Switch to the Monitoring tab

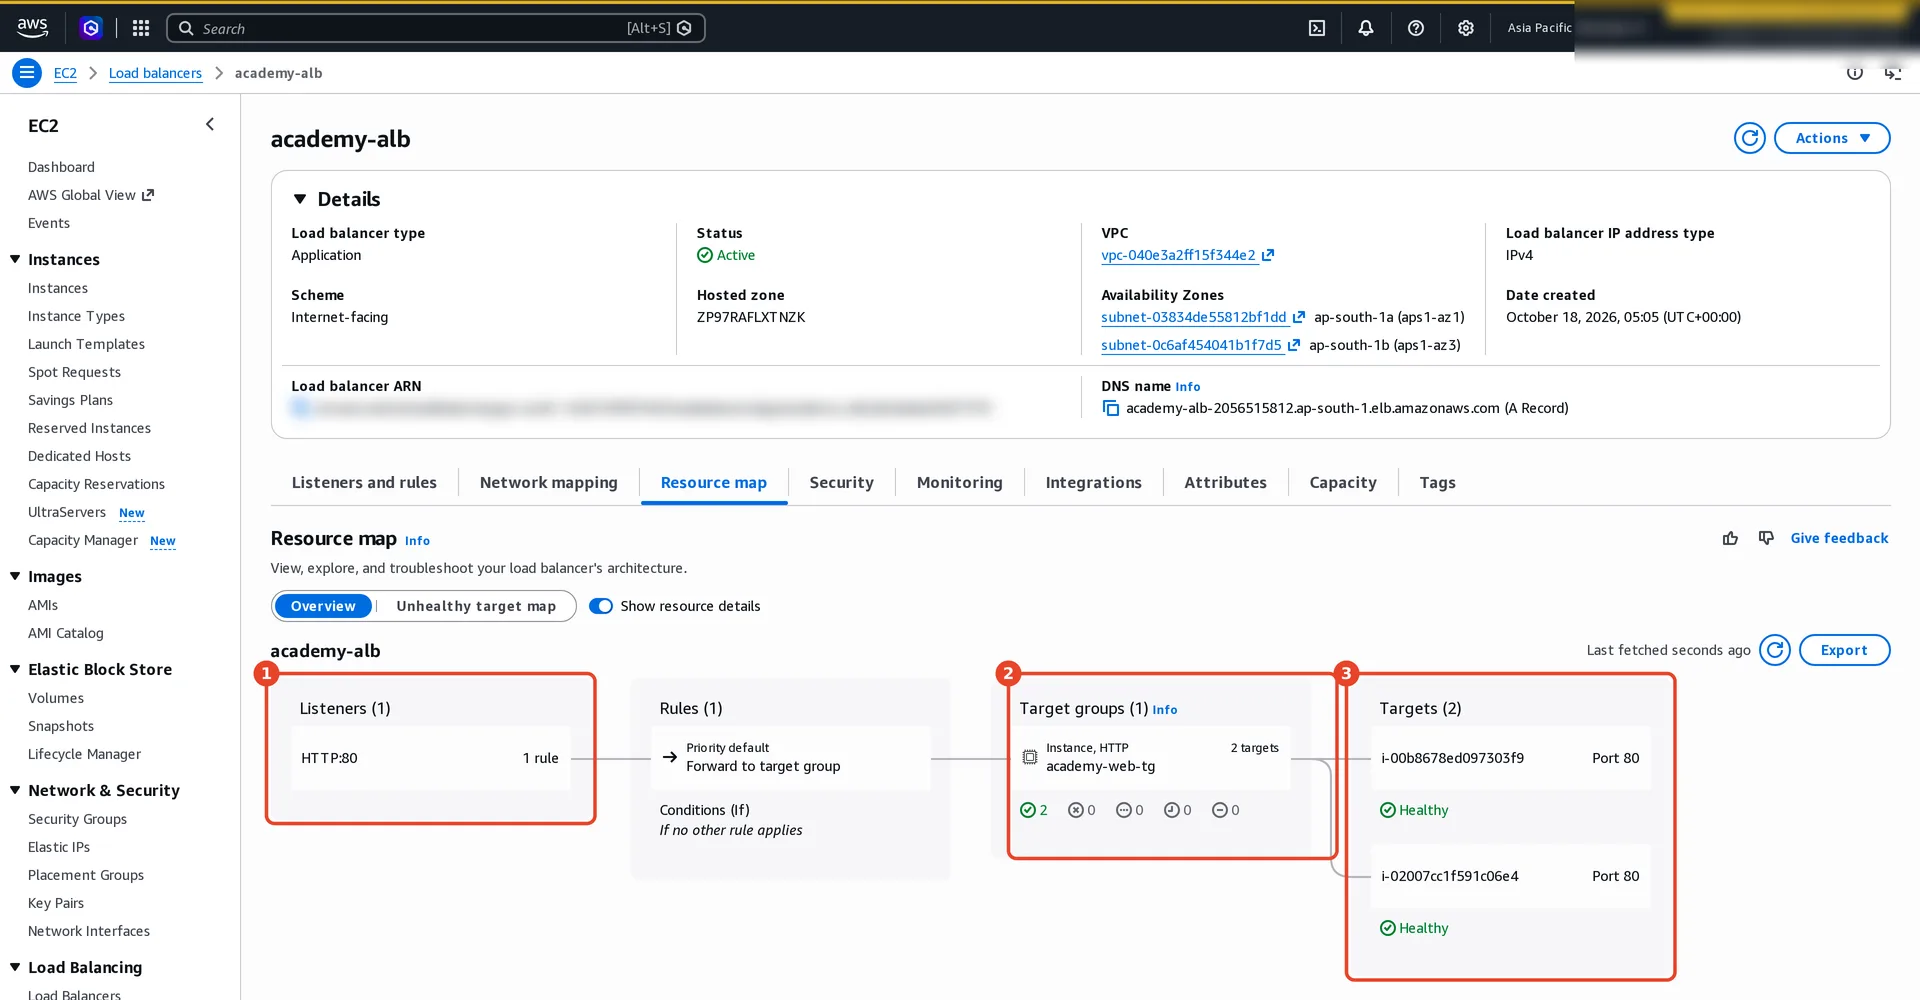(959, 482)
